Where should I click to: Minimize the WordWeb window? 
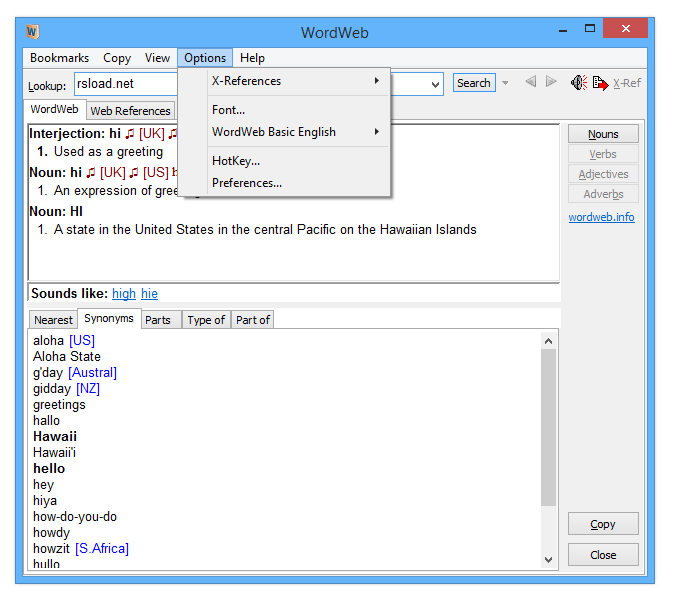(563, 30)
